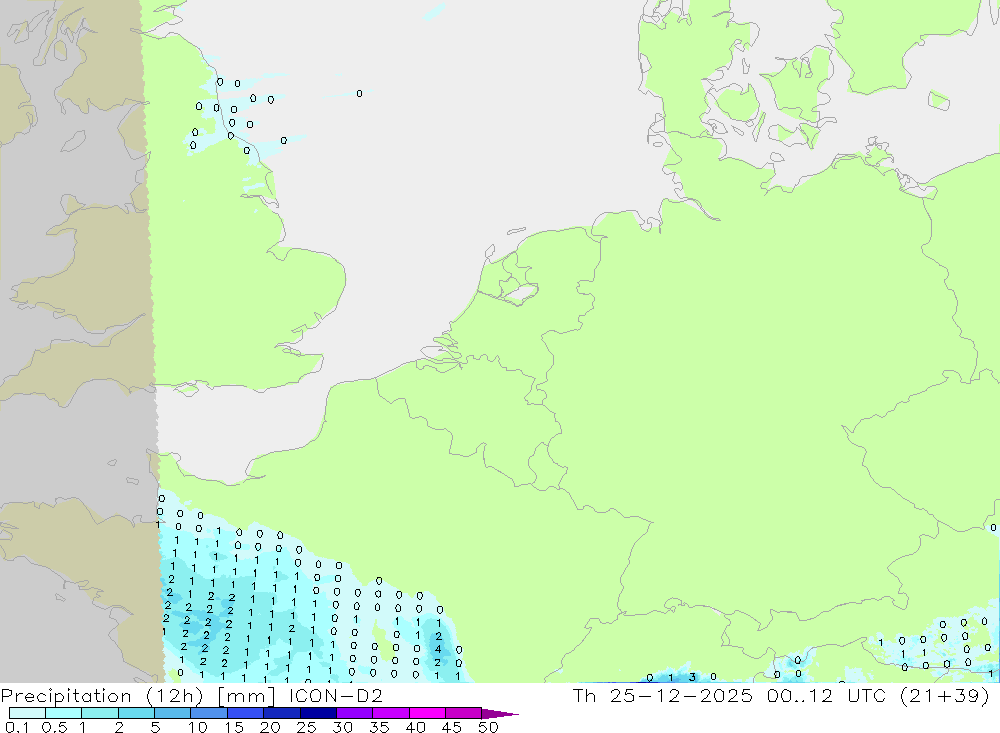Click the 'ICON-D2' model name label

coord(335,695)
